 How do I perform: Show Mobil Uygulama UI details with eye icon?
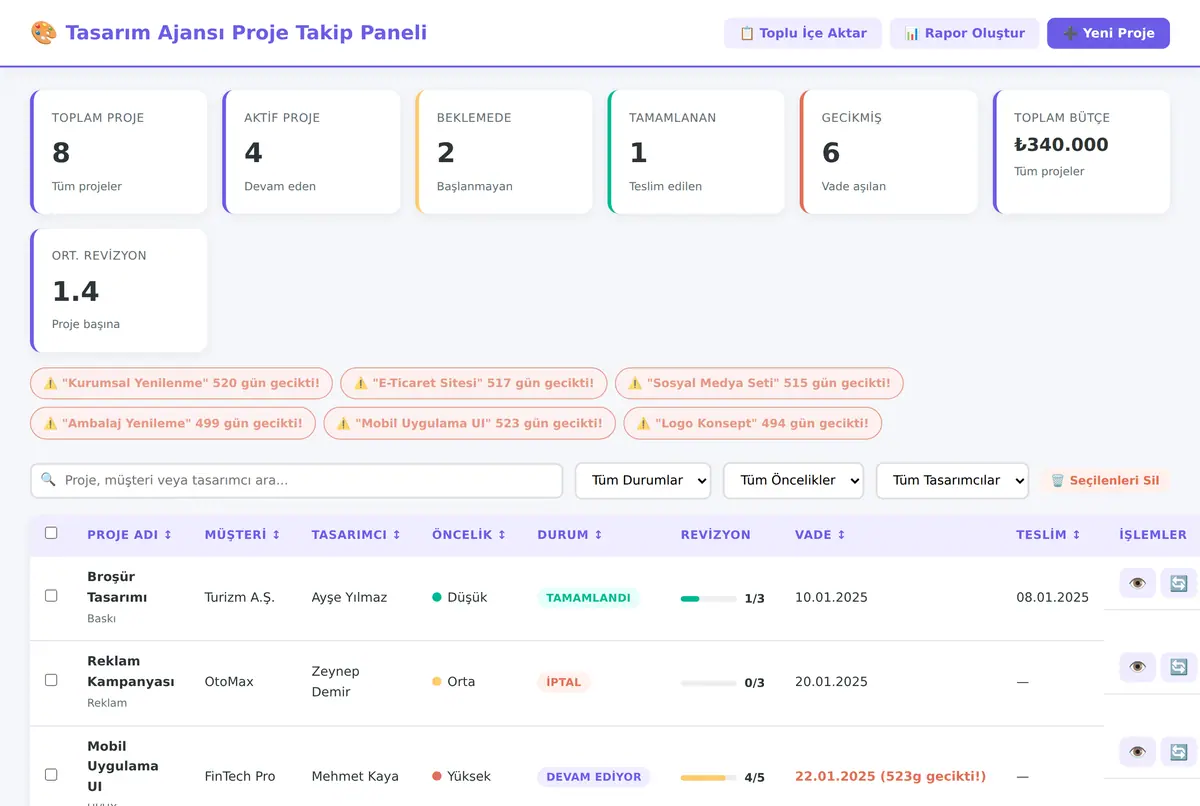click(x=1137, y=752)
